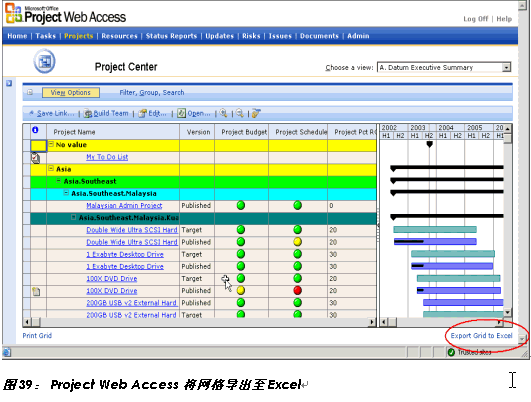Screen dimensions: 531x402
Task: Click the Edit icon in the toolbar
Action: [x=143, y=113]
